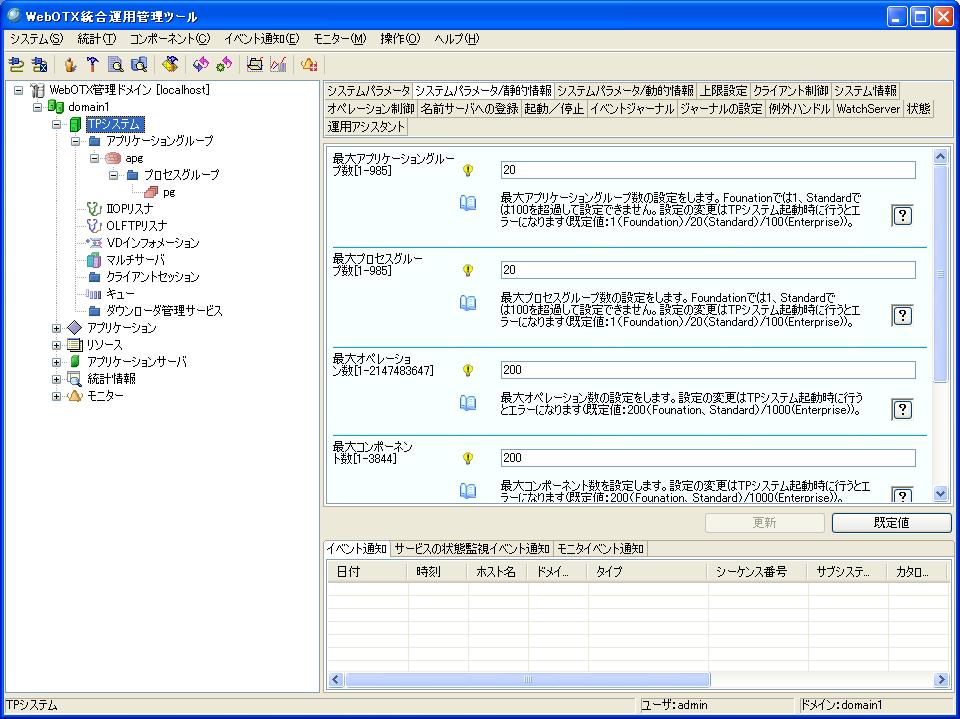Screen dimensions: 960x719
Task: Expand the リソース tree node
Action: [57, 345]
